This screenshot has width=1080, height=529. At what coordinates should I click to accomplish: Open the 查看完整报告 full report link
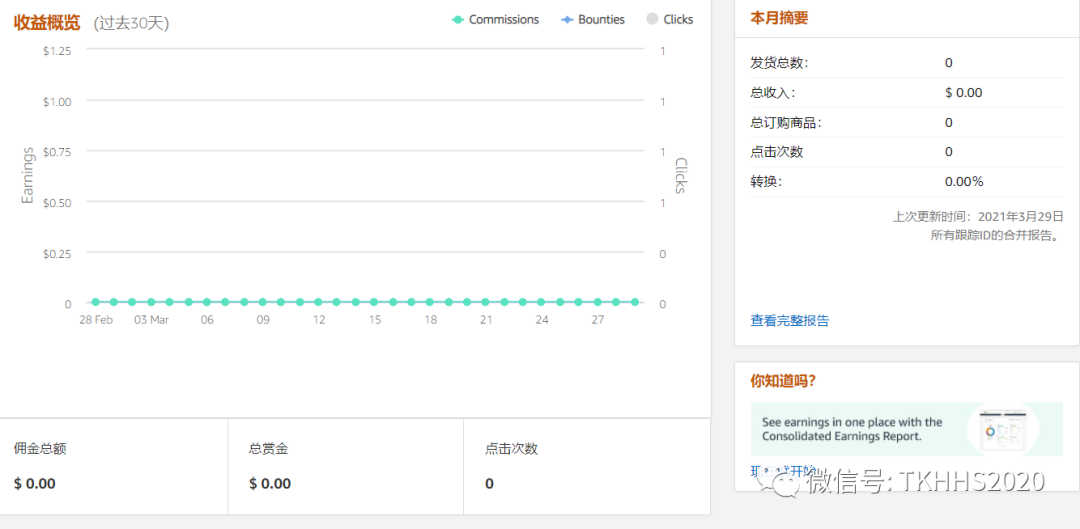(x=789, y=321)
